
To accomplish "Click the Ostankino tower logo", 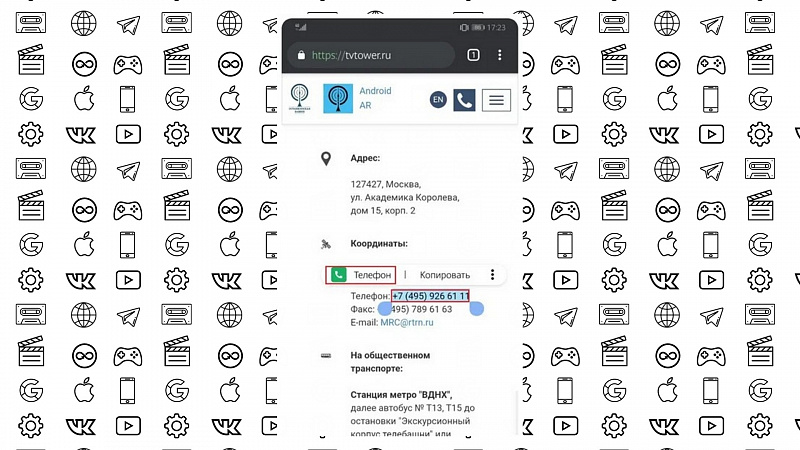I will pos(299,98).
